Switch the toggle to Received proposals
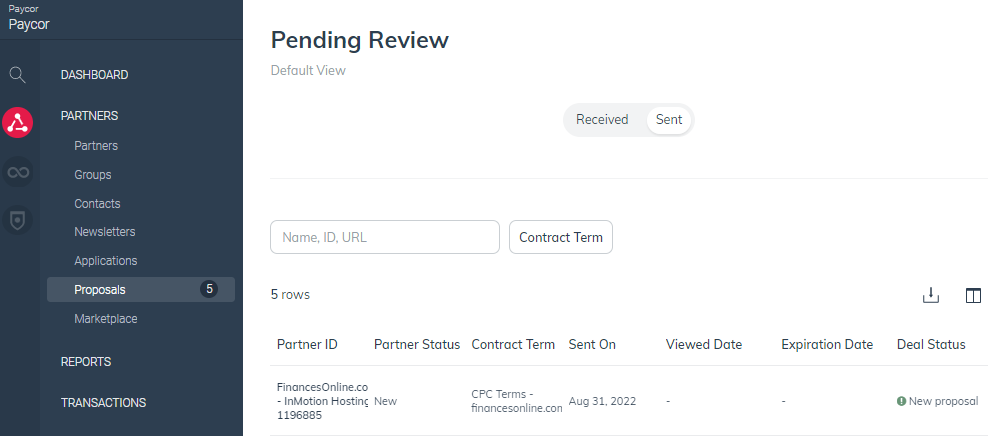This screenshot has width=1006, height=436. click(602, 120)
